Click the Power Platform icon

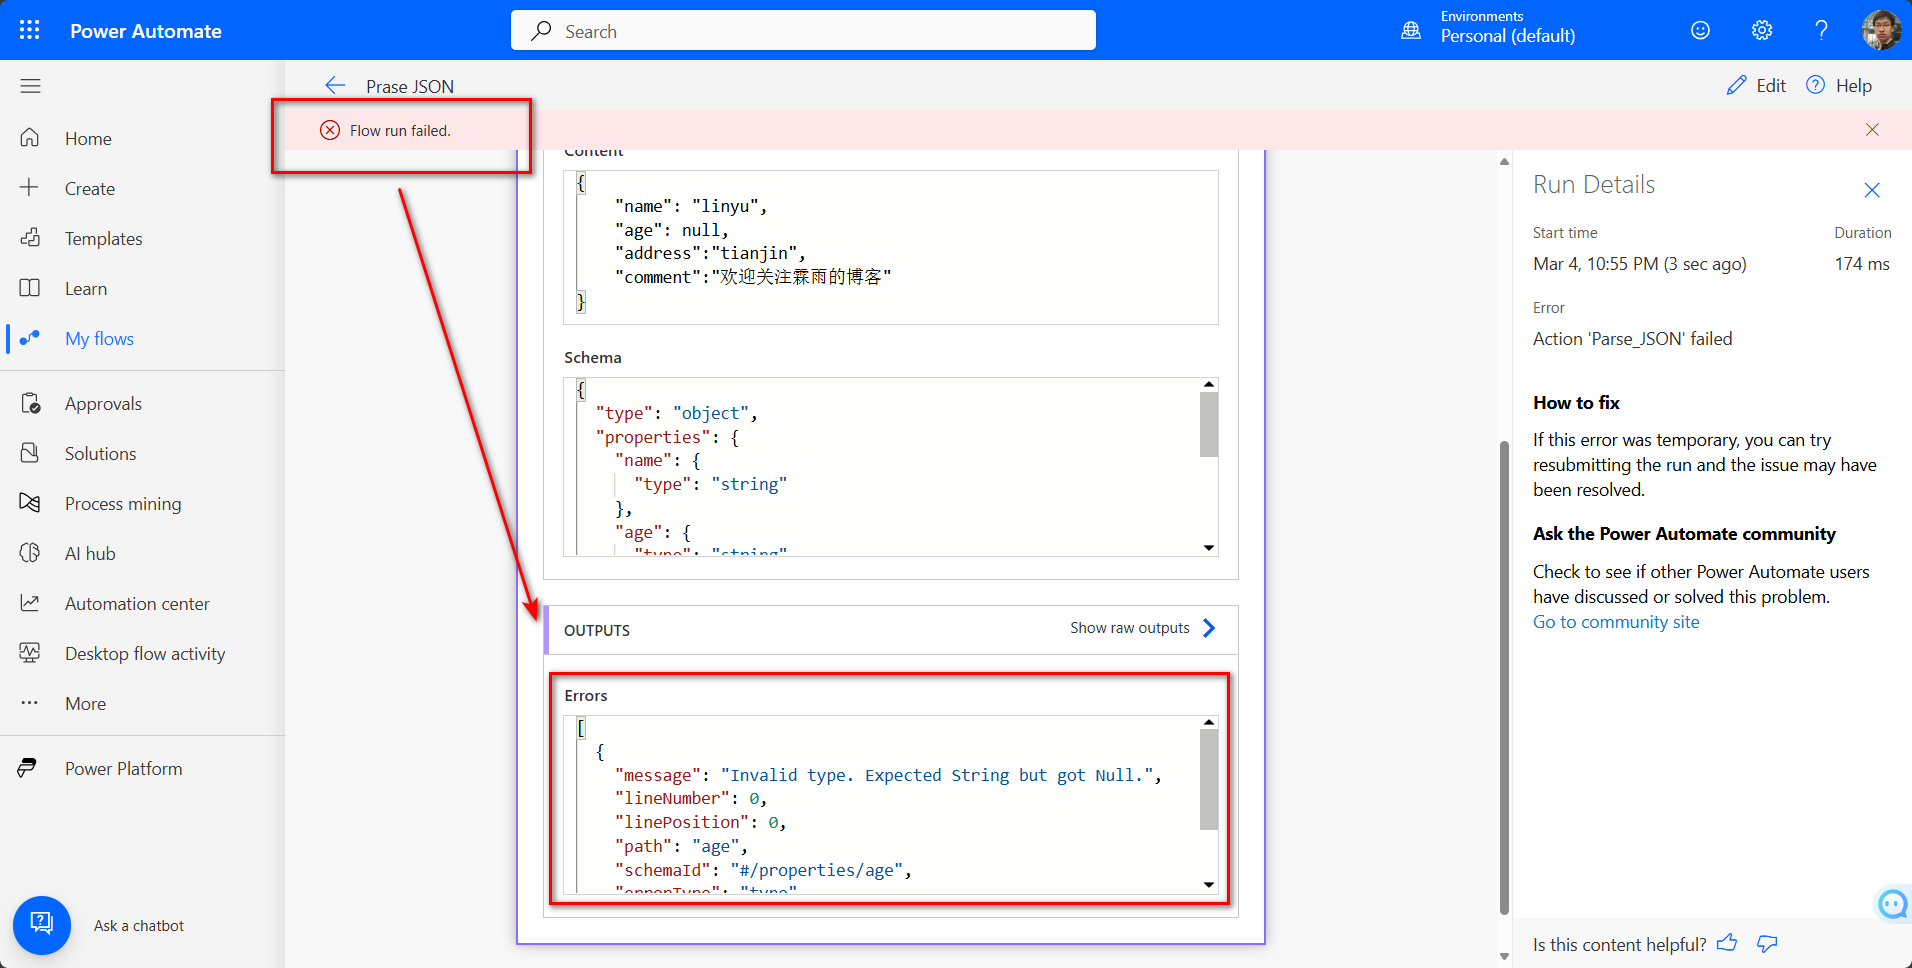tap(28, 768)
